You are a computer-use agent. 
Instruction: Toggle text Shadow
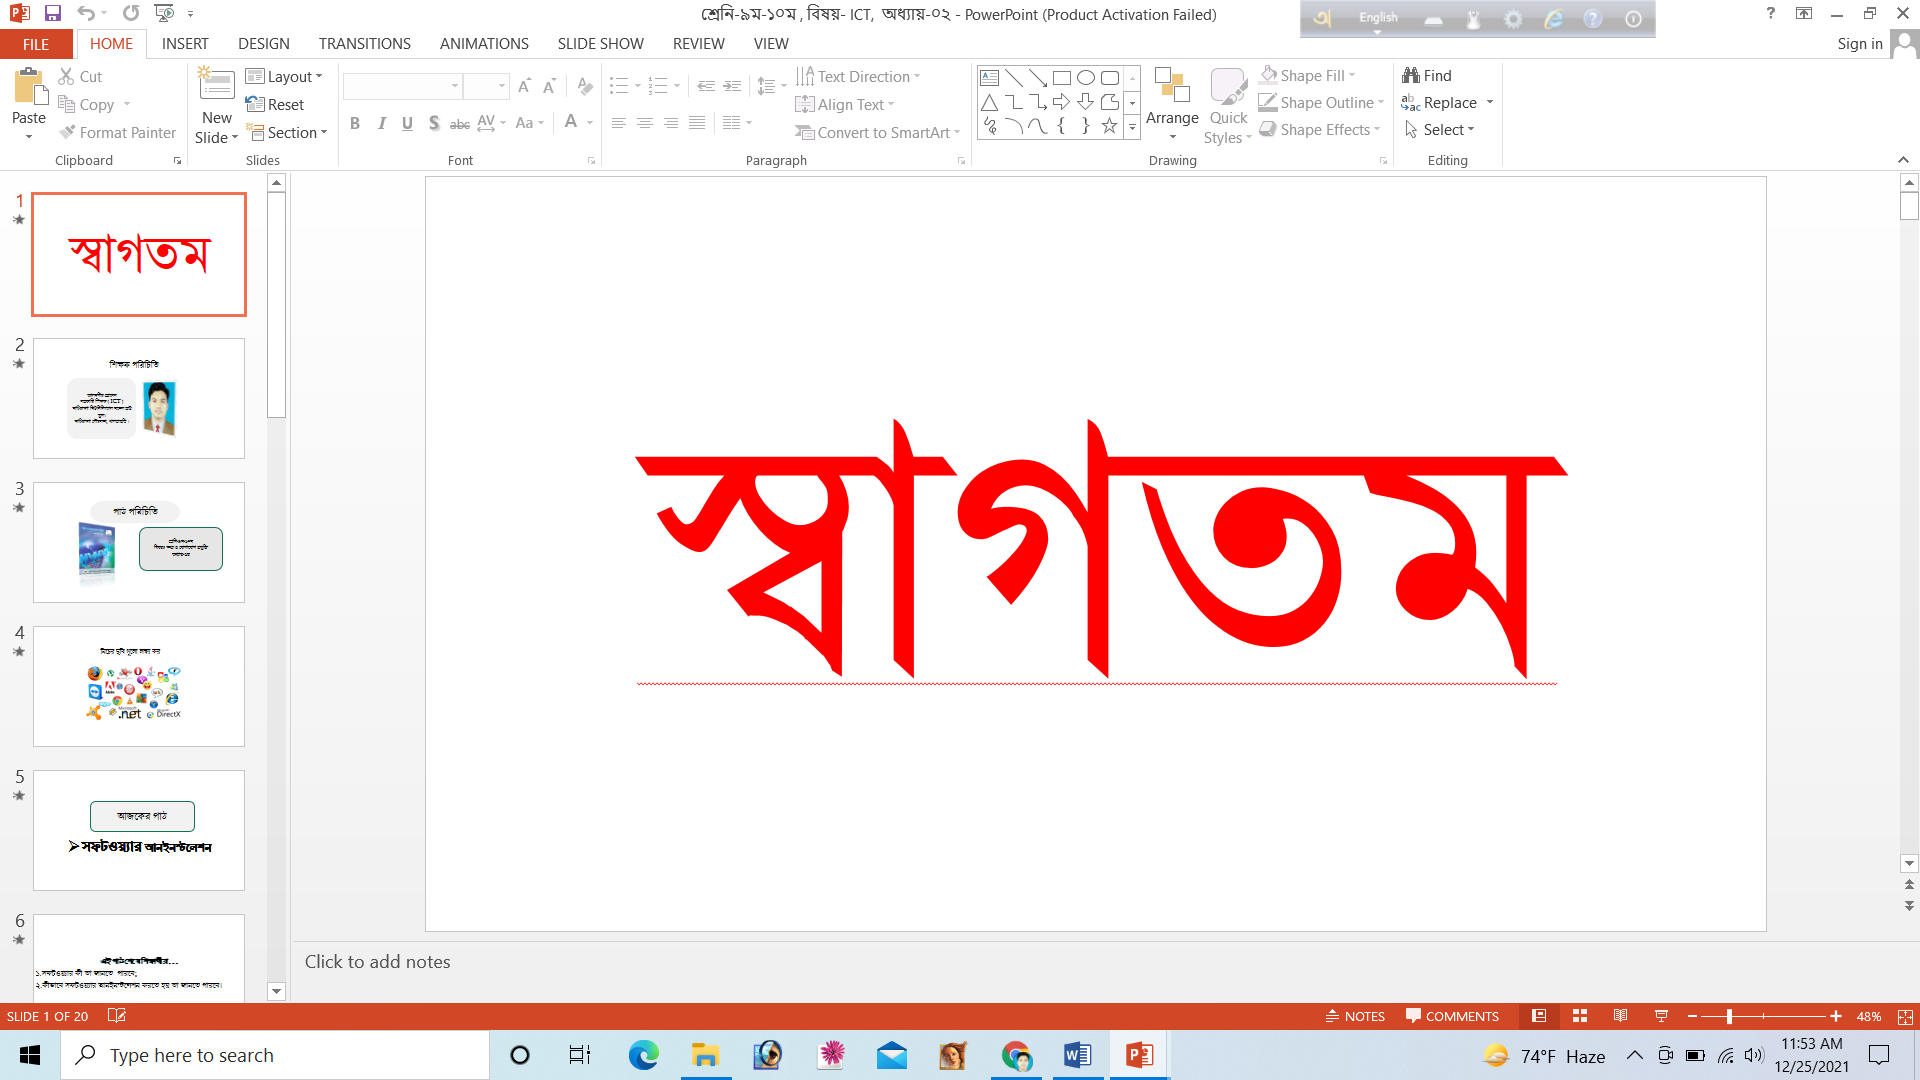click(x=433, y=123)
